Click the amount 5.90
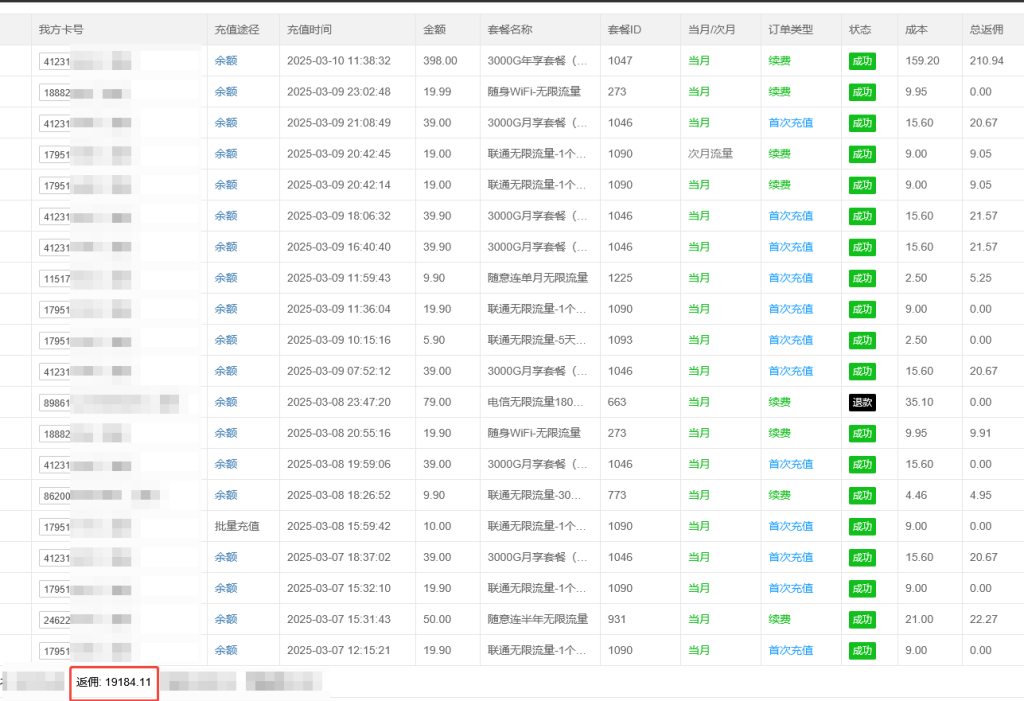 [x=434, y=340]
